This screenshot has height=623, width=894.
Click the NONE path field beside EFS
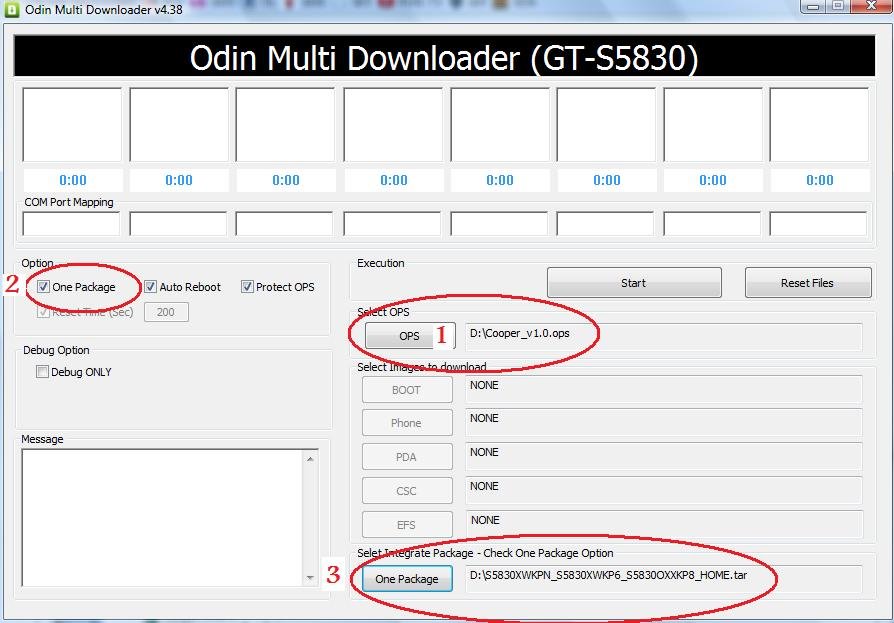(664, 525)
